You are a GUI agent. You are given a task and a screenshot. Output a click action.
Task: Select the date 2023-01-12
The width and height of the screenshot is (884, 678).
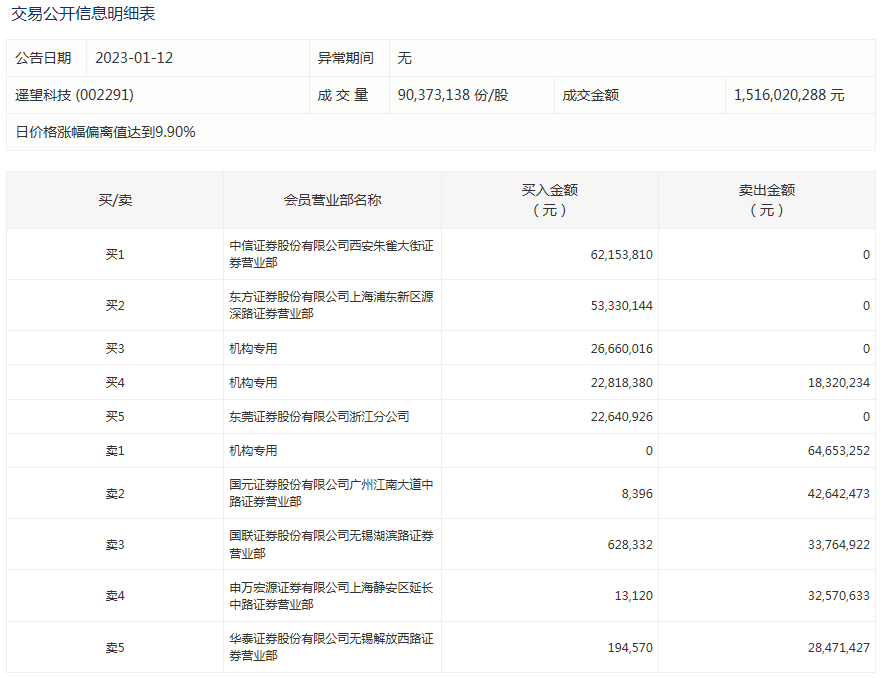pos(134,58)
